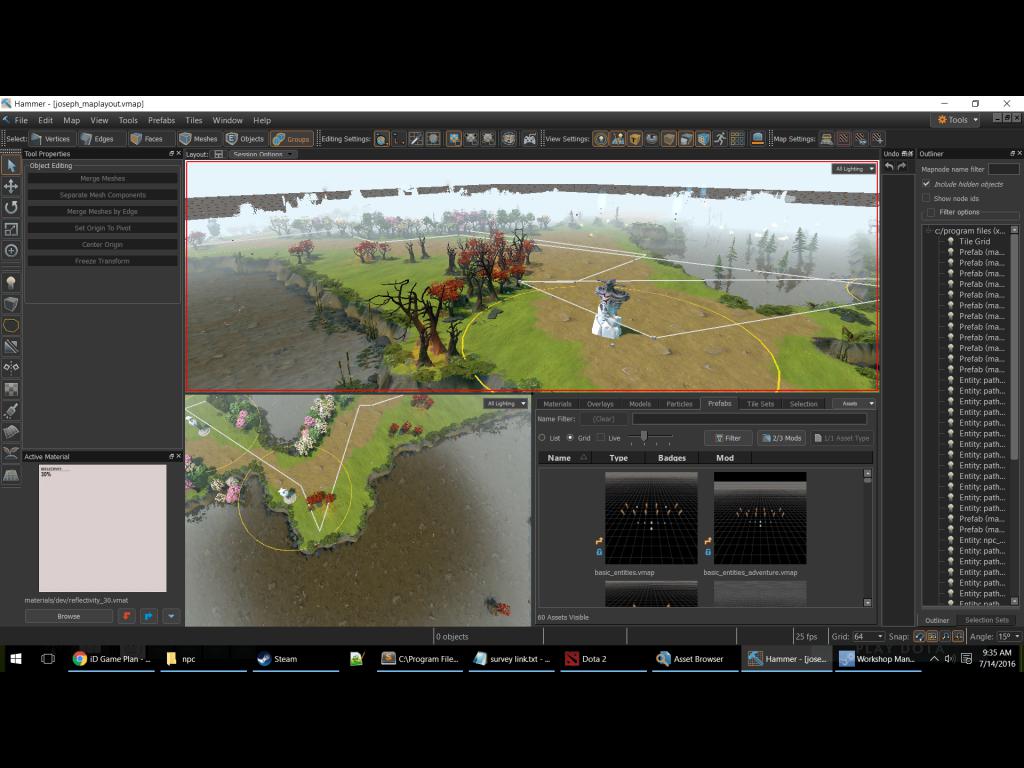Click the Undo arrow icon
Viewport: 1024px width, 768px height.
click(889, 167)
